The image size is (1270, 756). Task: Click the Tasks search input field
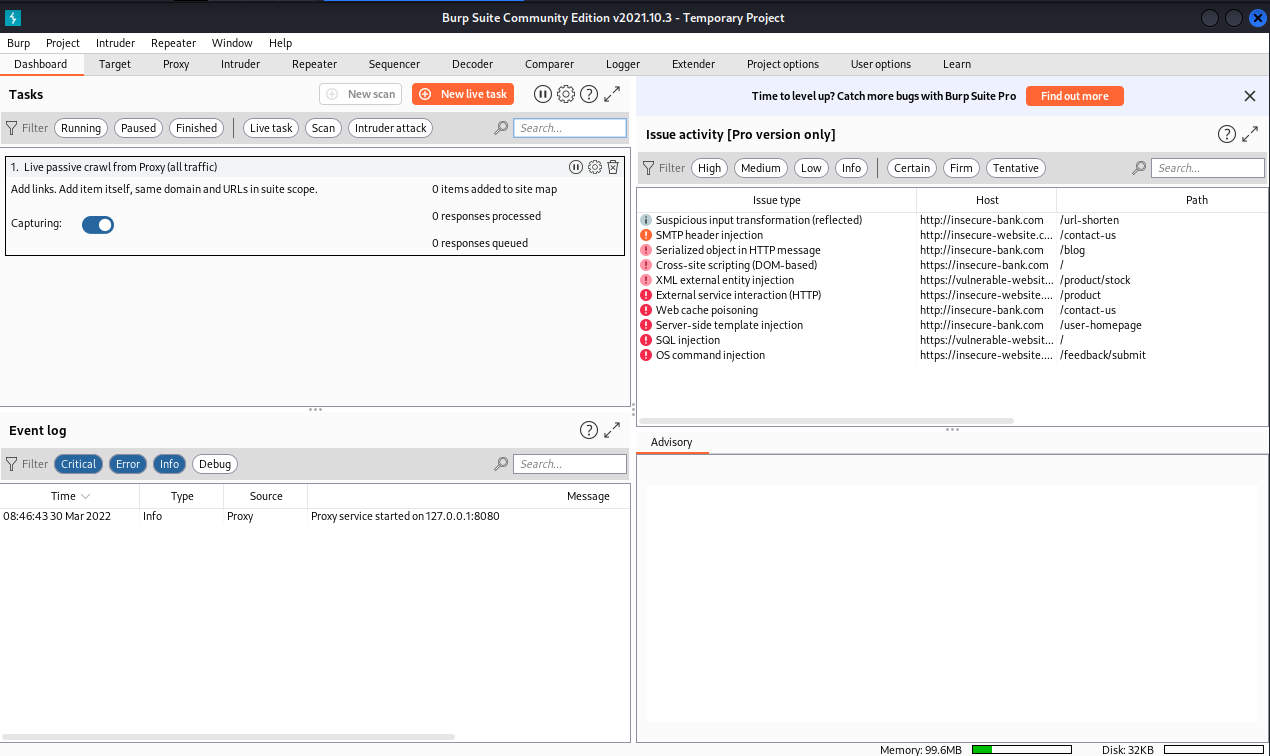point(570,128)
